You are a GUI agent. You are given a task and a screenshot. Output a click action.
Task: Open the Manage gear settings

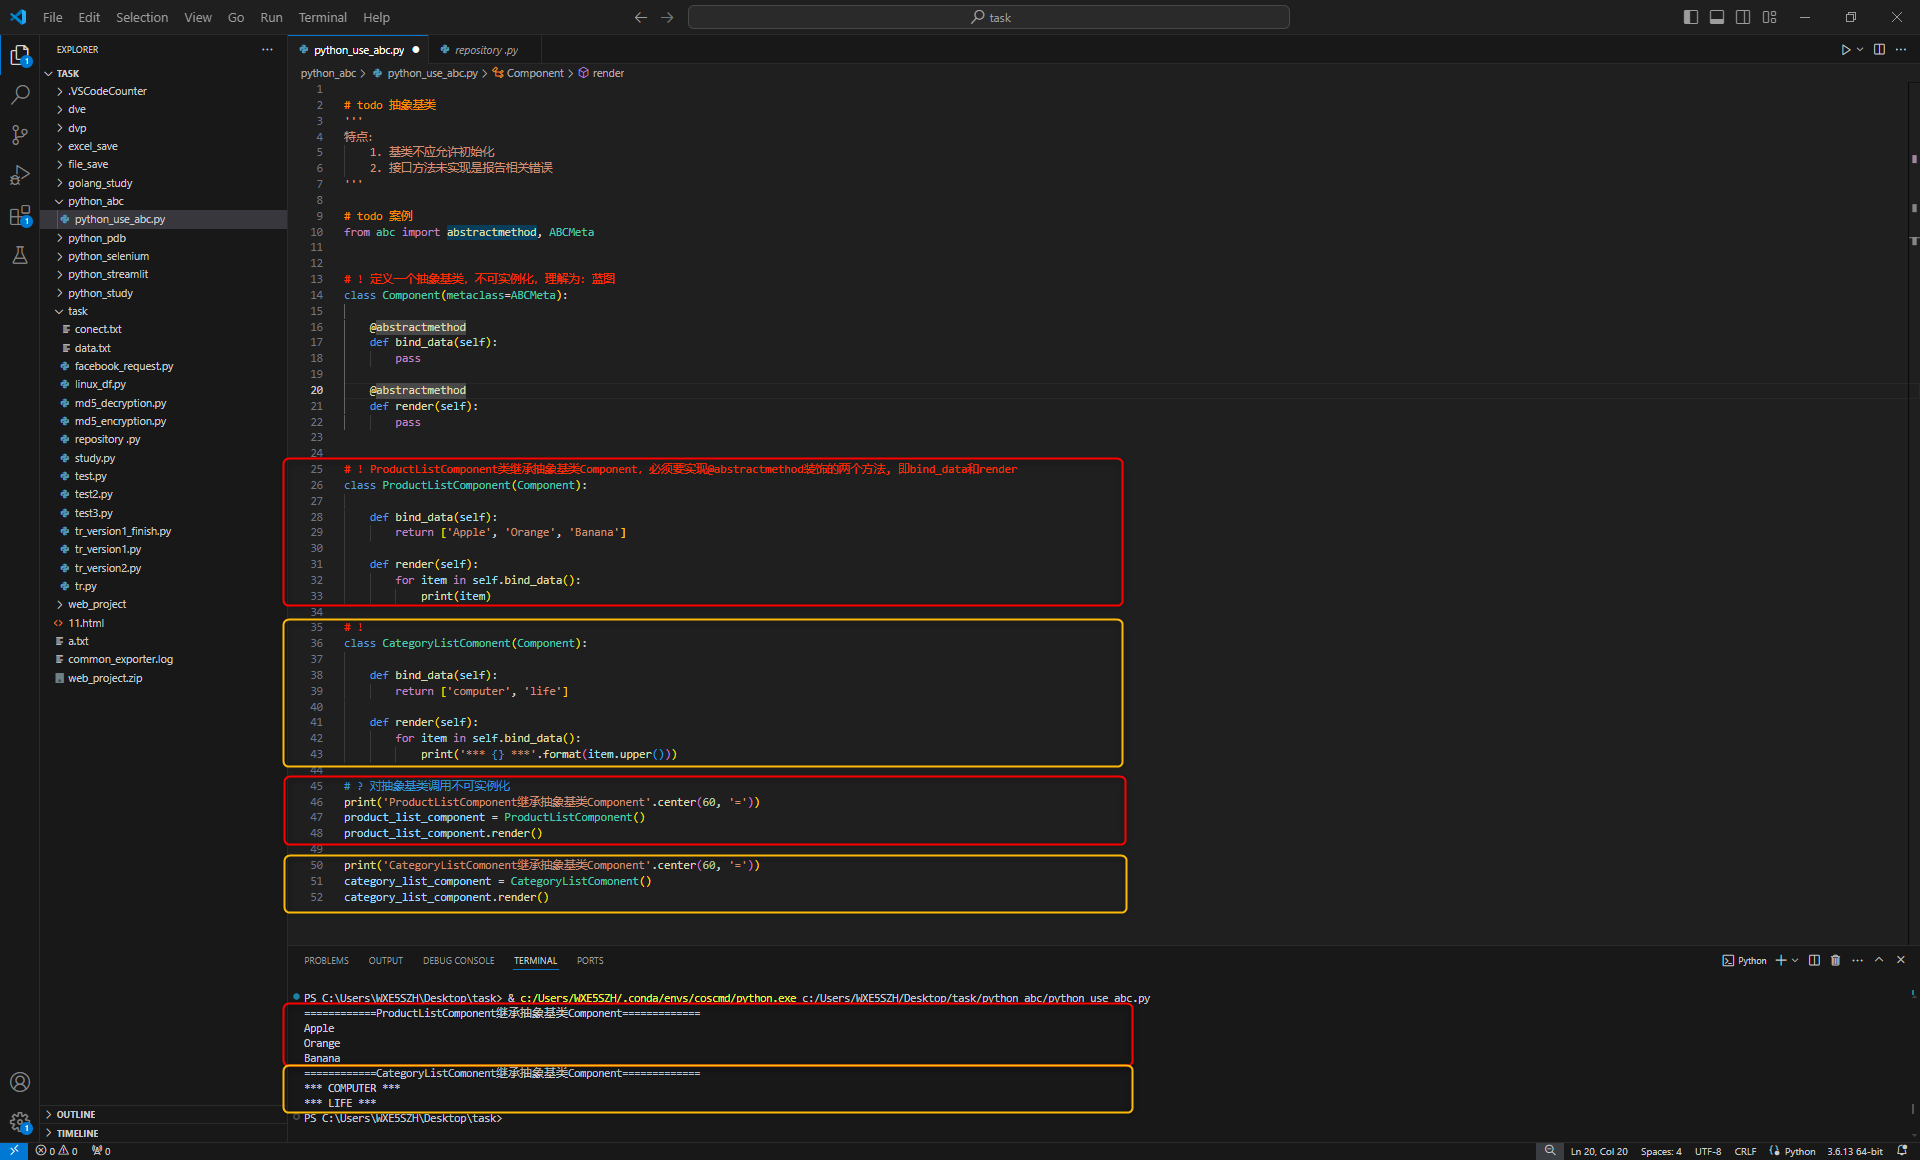[20, 1122]
